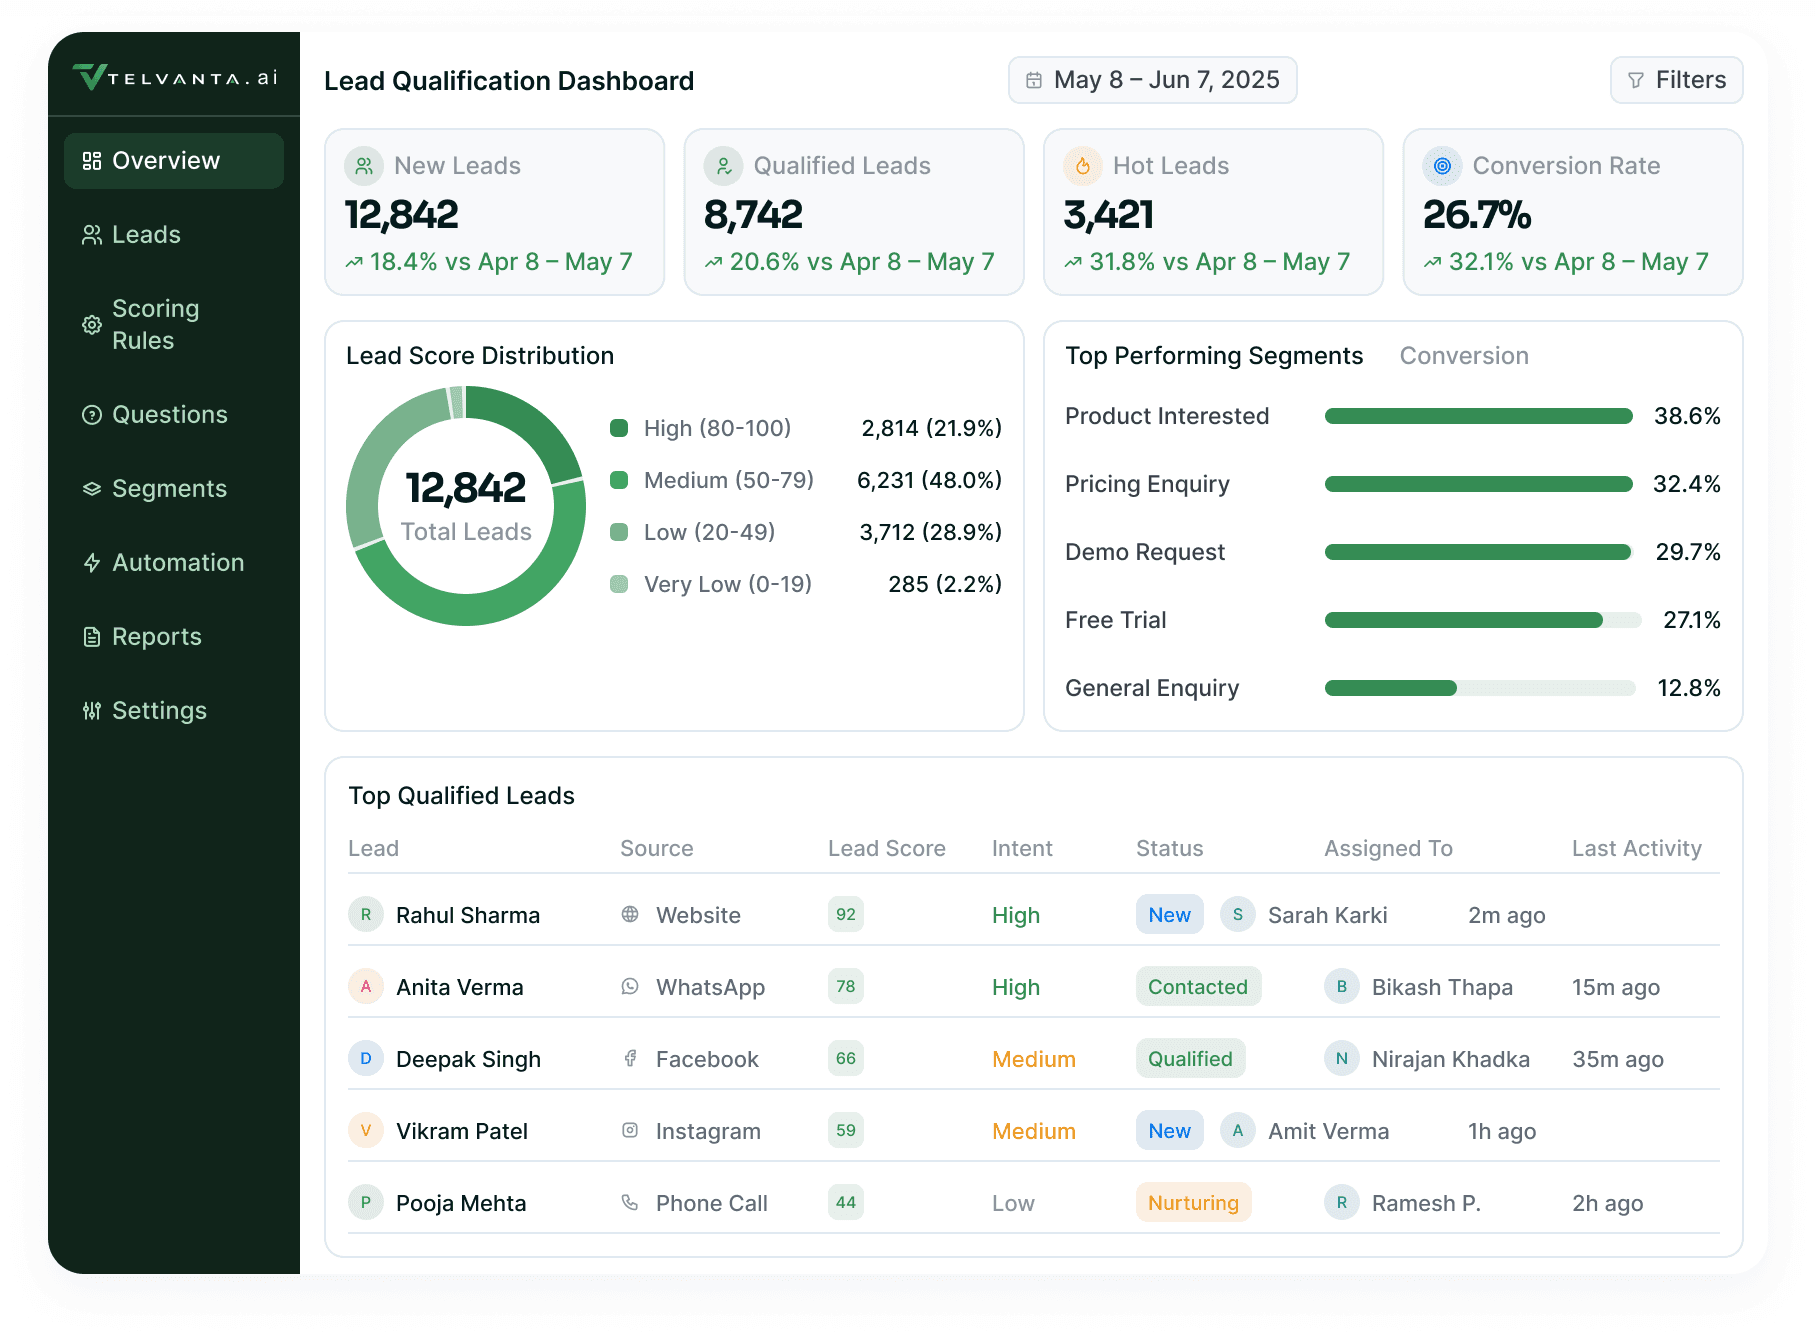Click the High (80-100) legend swatch

pyautogui.click(x=619, y=428)
